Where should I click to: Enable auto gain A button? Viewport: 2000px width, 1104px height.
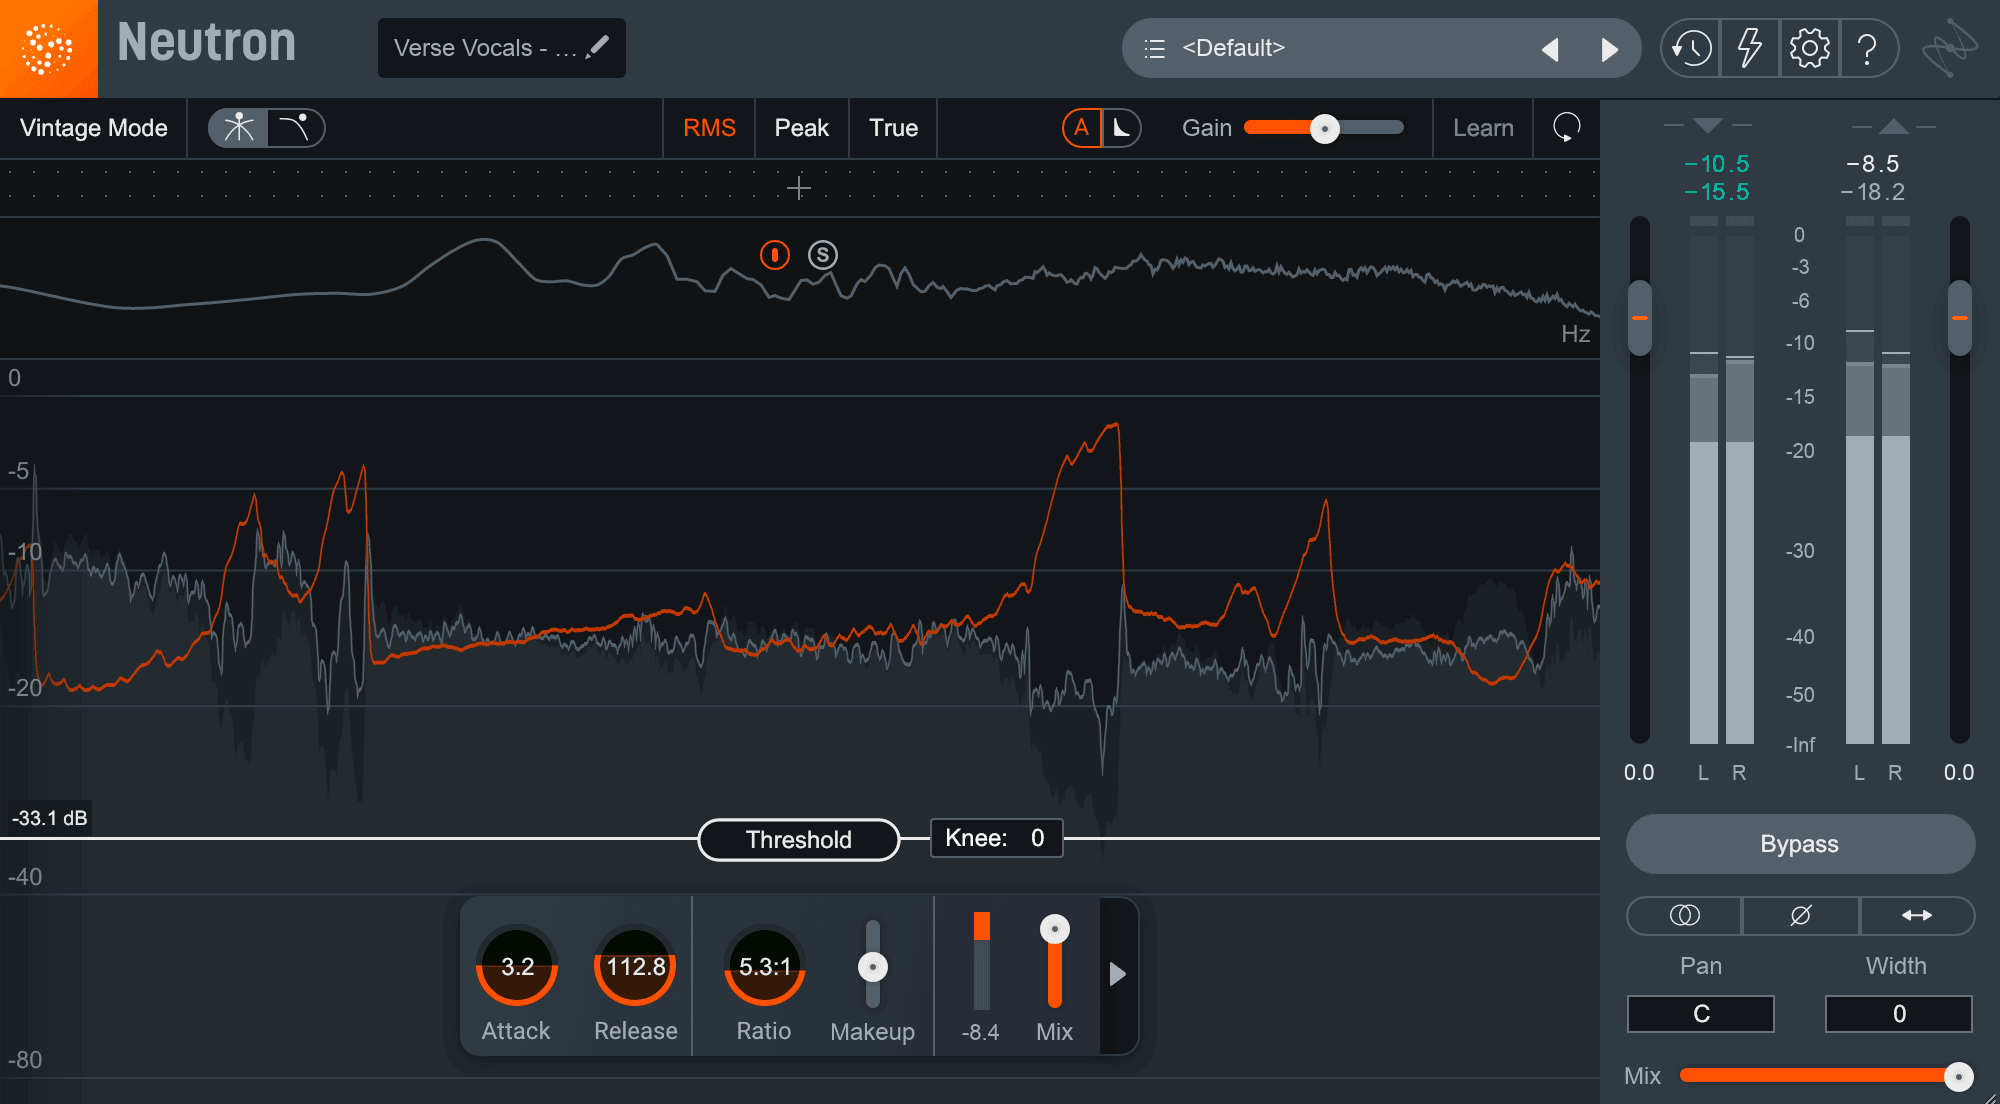click(1081, 128)
